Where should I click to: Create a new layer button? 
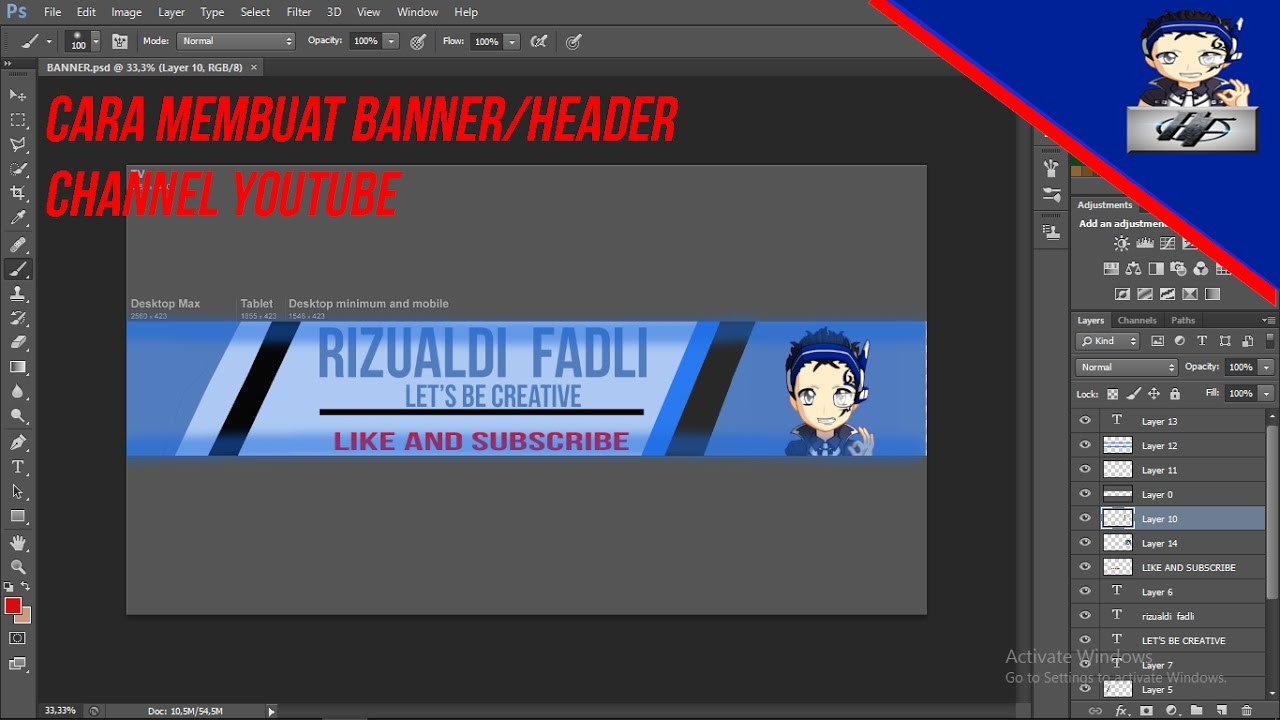[x=1221, y=711]
